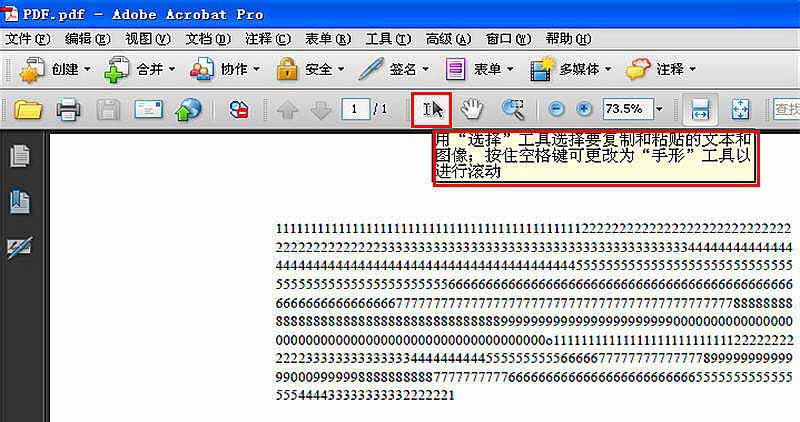Click the start meeting collaboration icon

coord(238,109)
